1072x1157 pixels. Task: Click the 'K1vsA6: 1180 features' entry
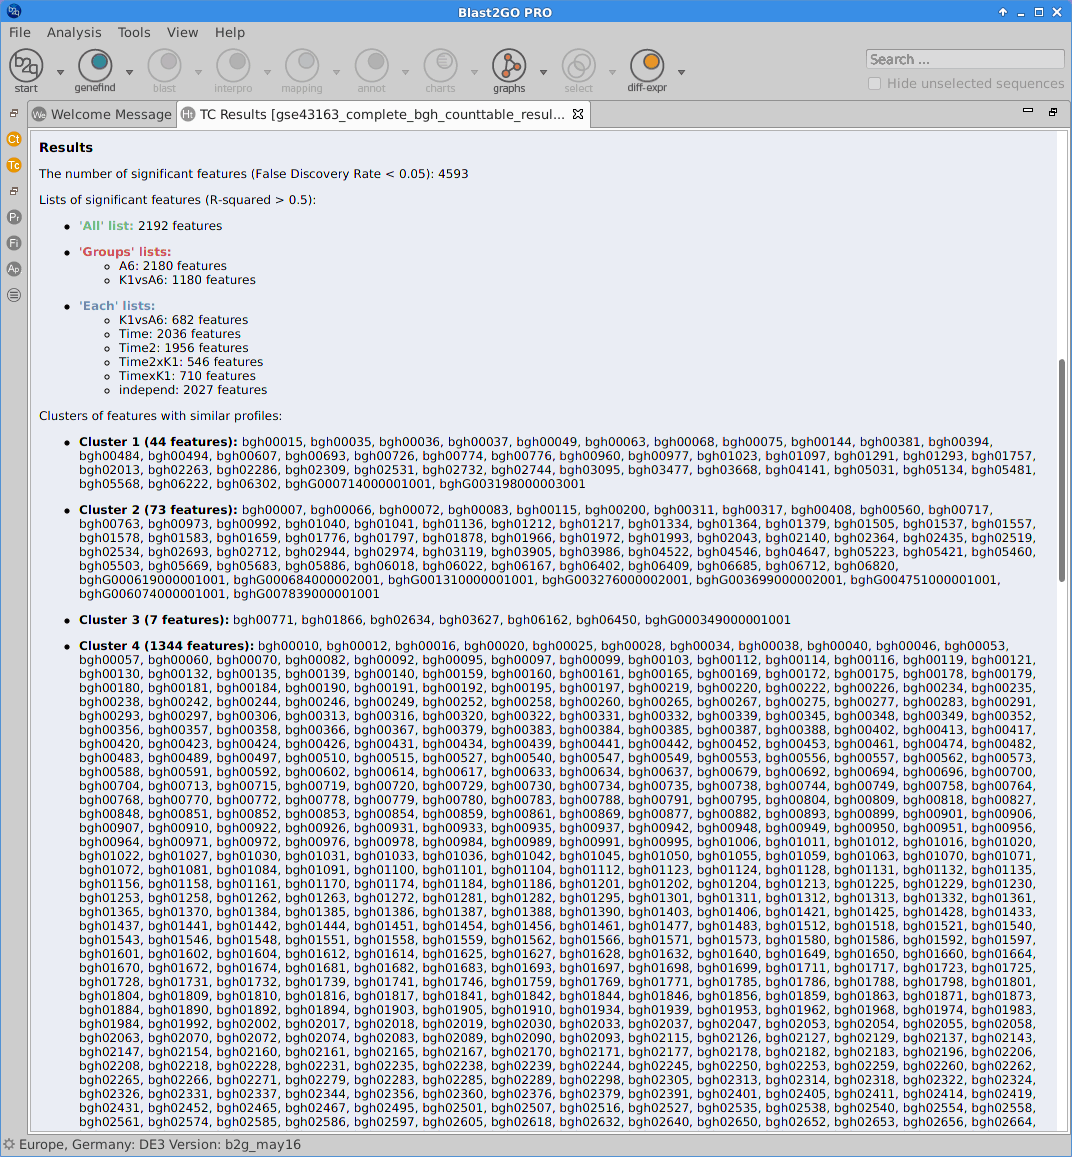pos(187,280)
